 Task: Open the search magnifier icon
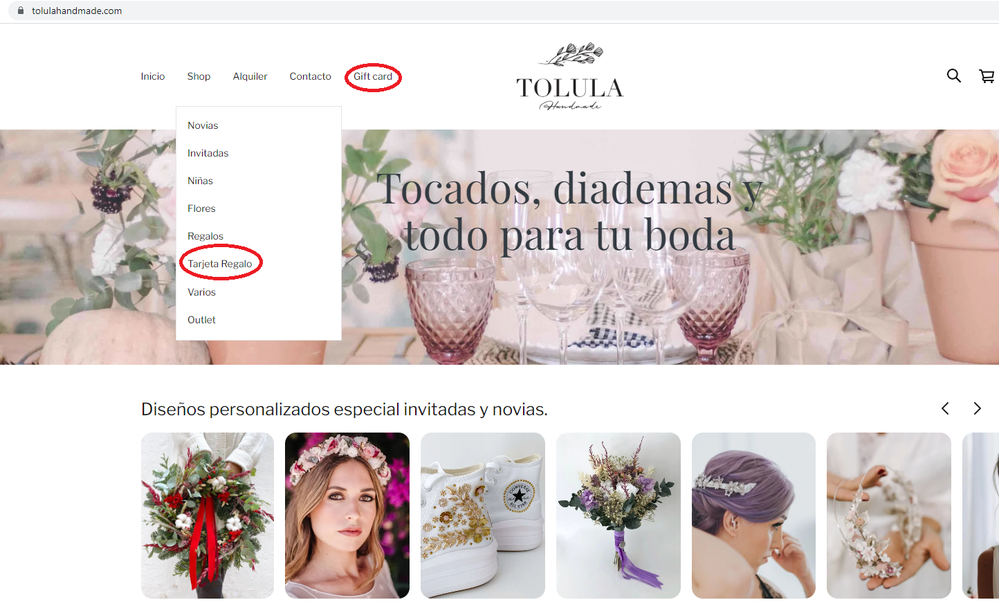(953, 76)
